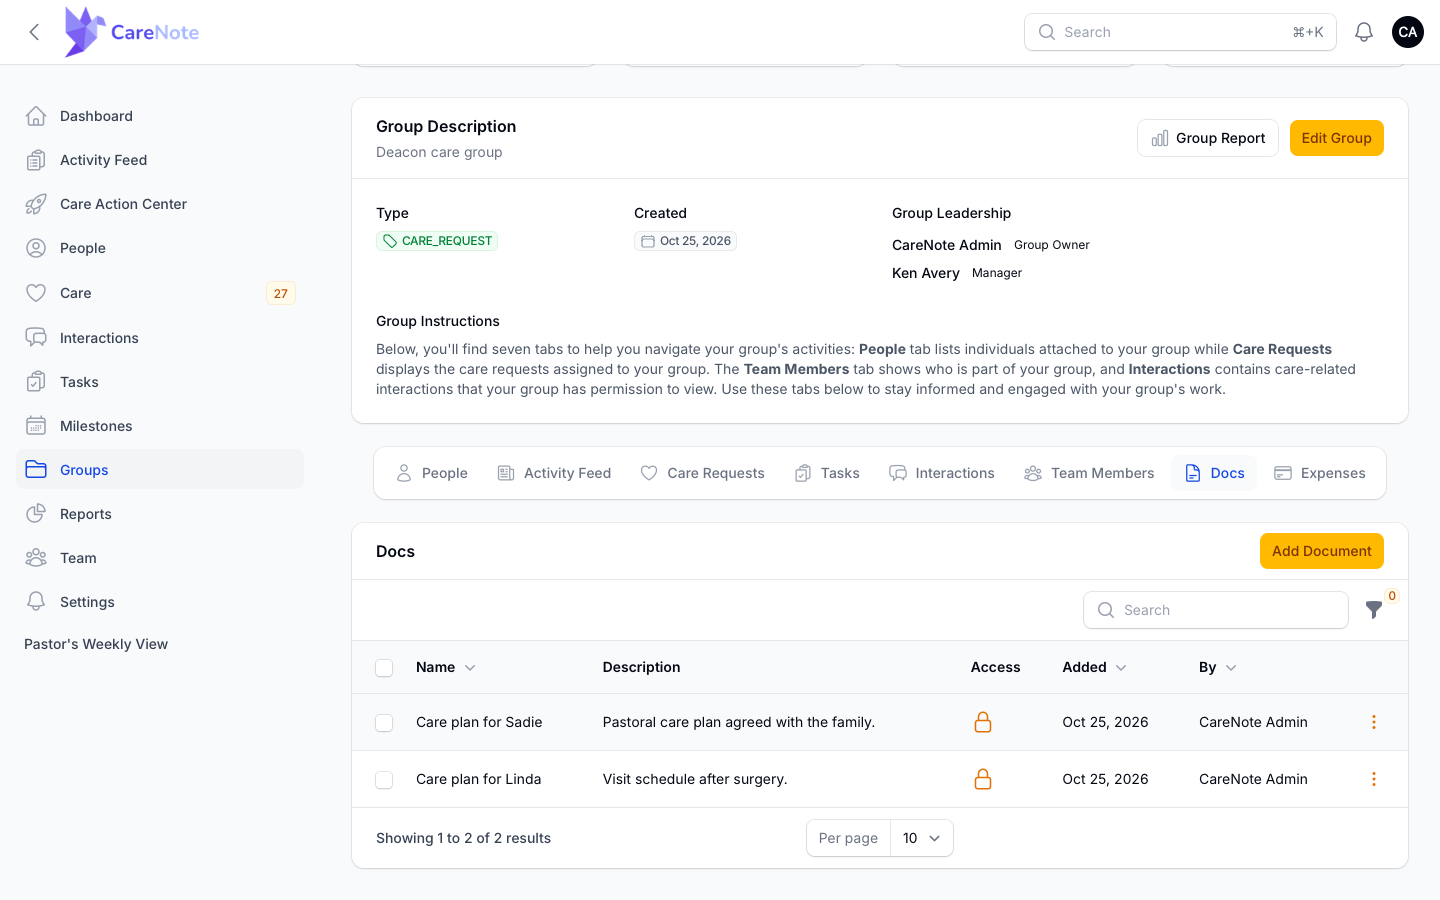Switch to the Care Requests tab

click(x=702, y=473)
